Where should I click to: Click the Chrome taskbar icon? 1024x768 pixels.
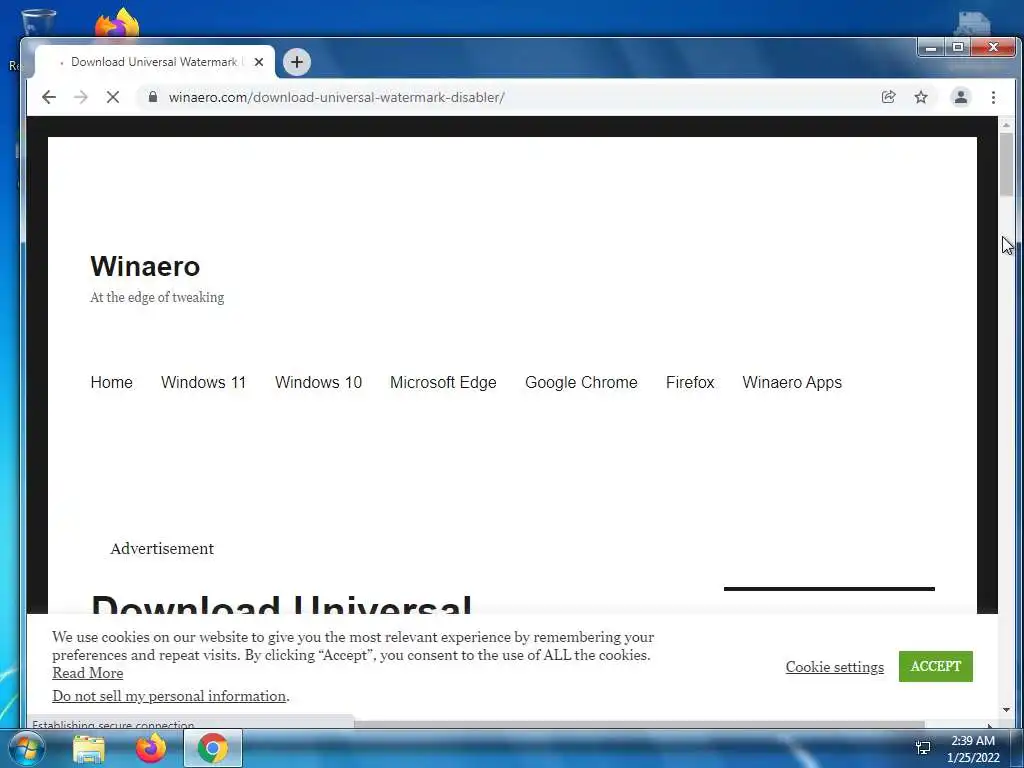click(212, 748)
